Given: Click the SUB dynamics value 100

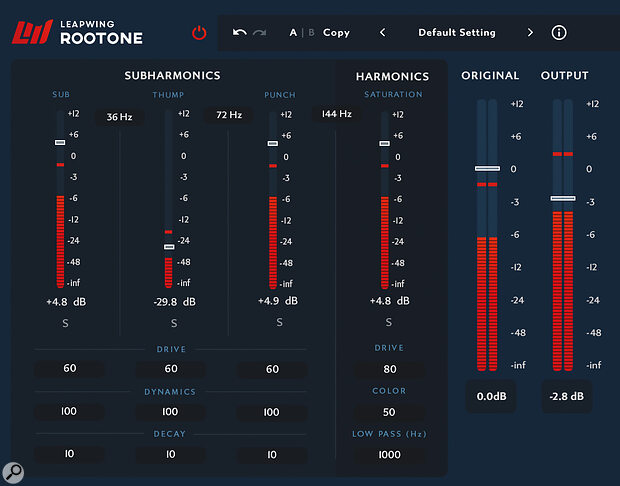Looking at the screenshot, I should coord(69,411).
